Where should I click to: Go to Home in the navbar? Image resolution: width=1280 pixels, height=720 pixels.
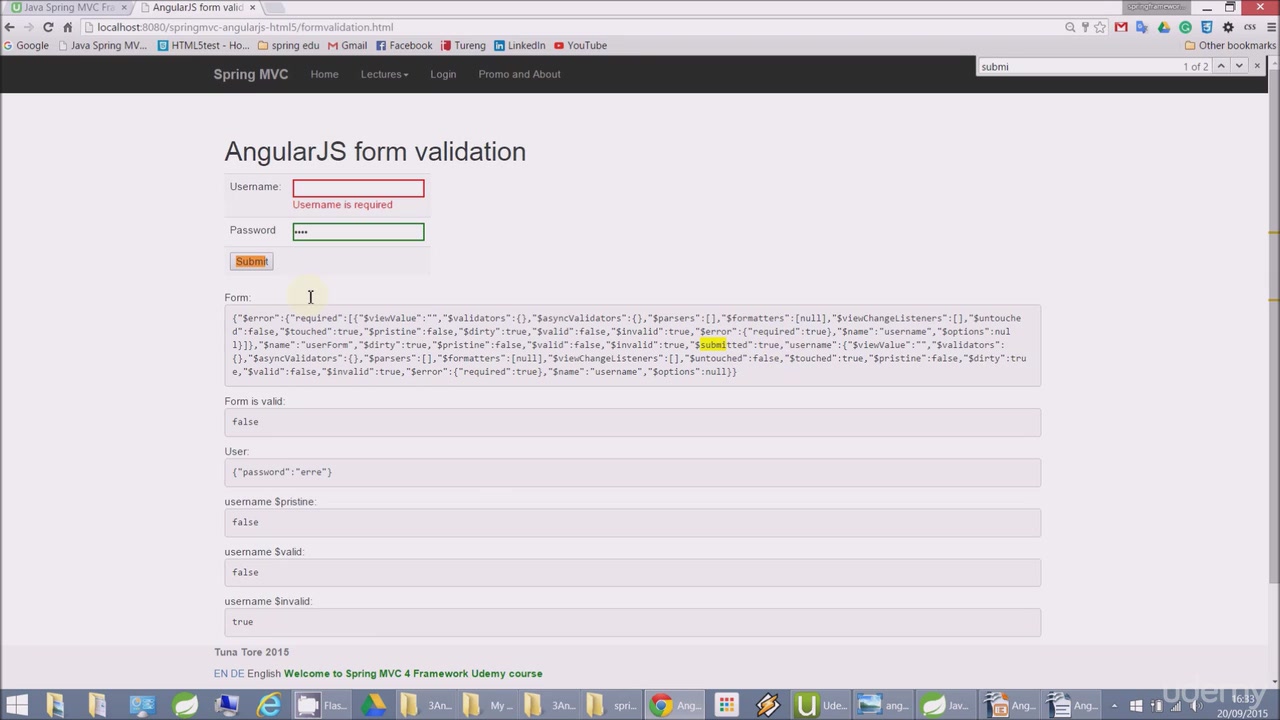point(324,74)
